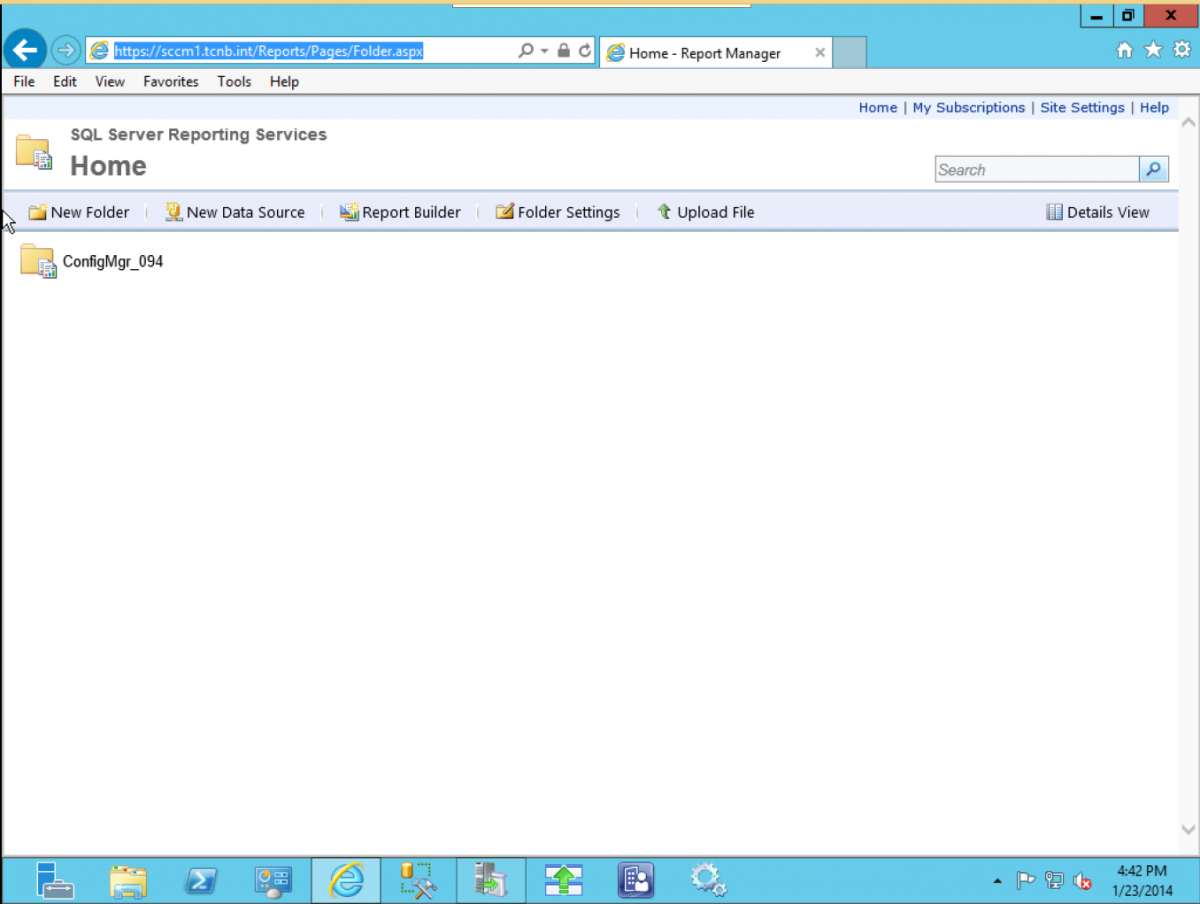Image resolution: width=1200 pixels, height=904 pixels.
Task: Open the Tools menu
Action: [x=234, y=82]
